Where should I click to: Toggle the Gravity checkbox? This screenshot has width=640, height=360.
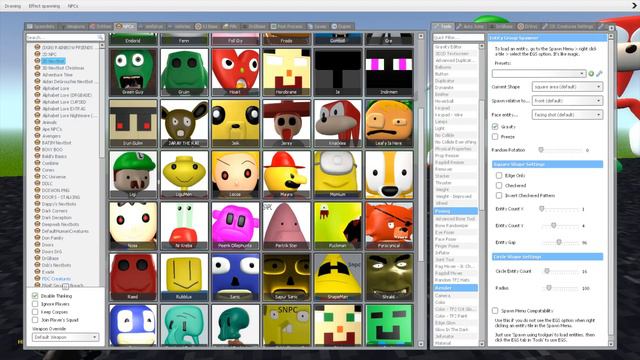(495, 127)
